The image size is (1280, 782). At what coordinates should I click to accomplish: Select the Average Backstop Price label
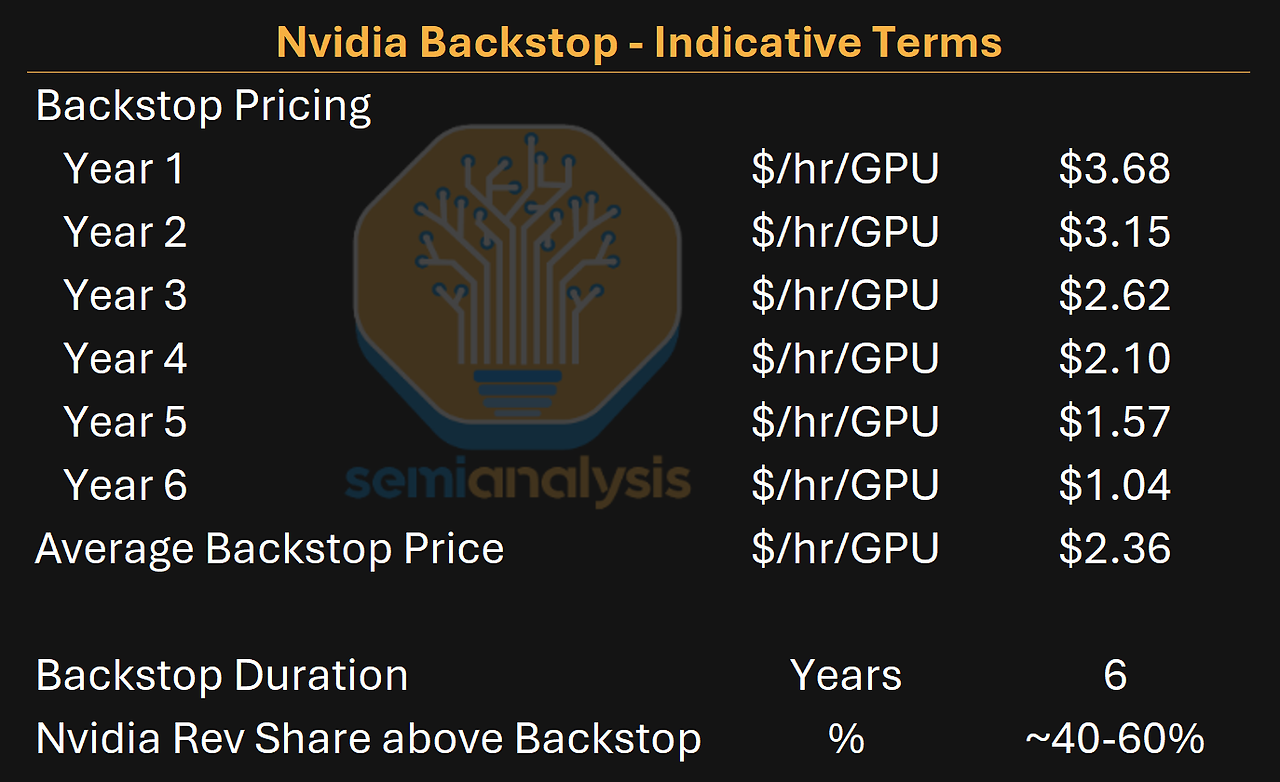click(x=270, y=549)
